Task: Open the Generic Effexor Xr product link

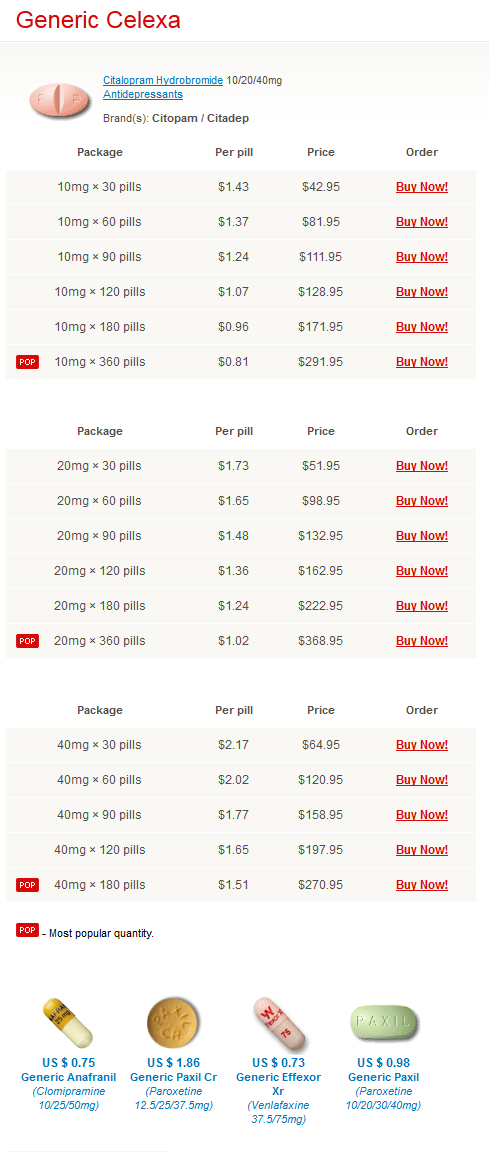Action: [x=278, y=1084]
